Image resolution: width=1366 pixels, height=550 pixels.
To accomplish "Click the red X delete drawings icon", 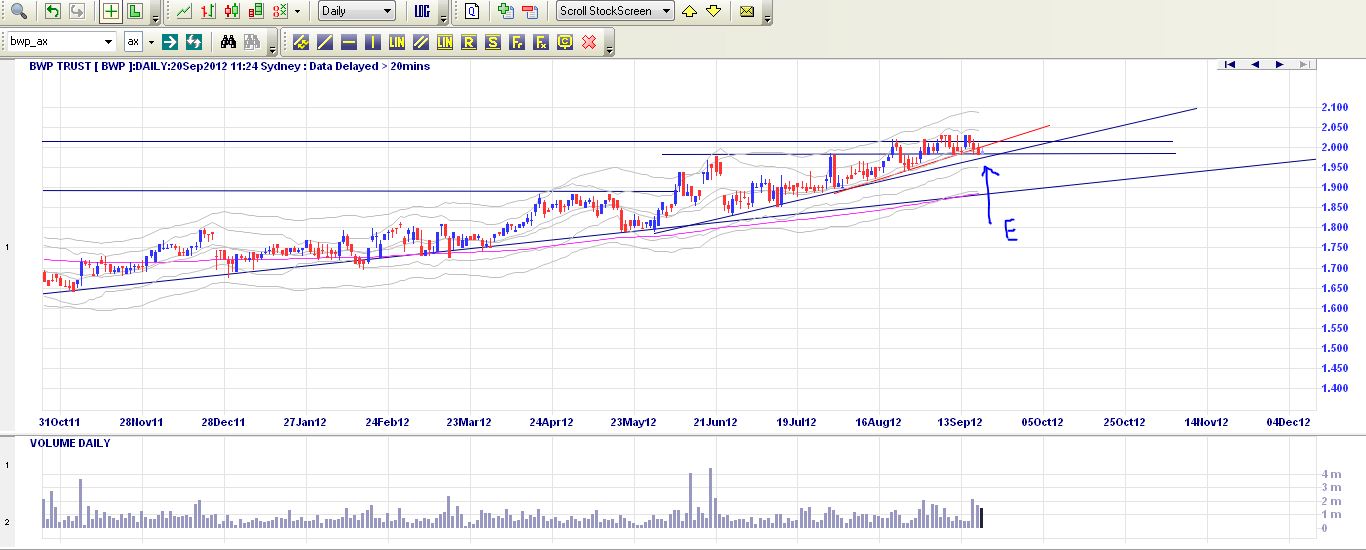I will [x=589, y=42].
